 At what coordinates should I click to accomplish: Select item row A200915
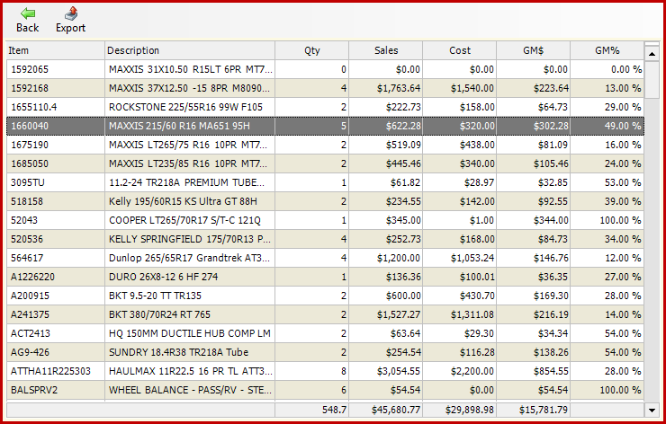coord(325,296)
